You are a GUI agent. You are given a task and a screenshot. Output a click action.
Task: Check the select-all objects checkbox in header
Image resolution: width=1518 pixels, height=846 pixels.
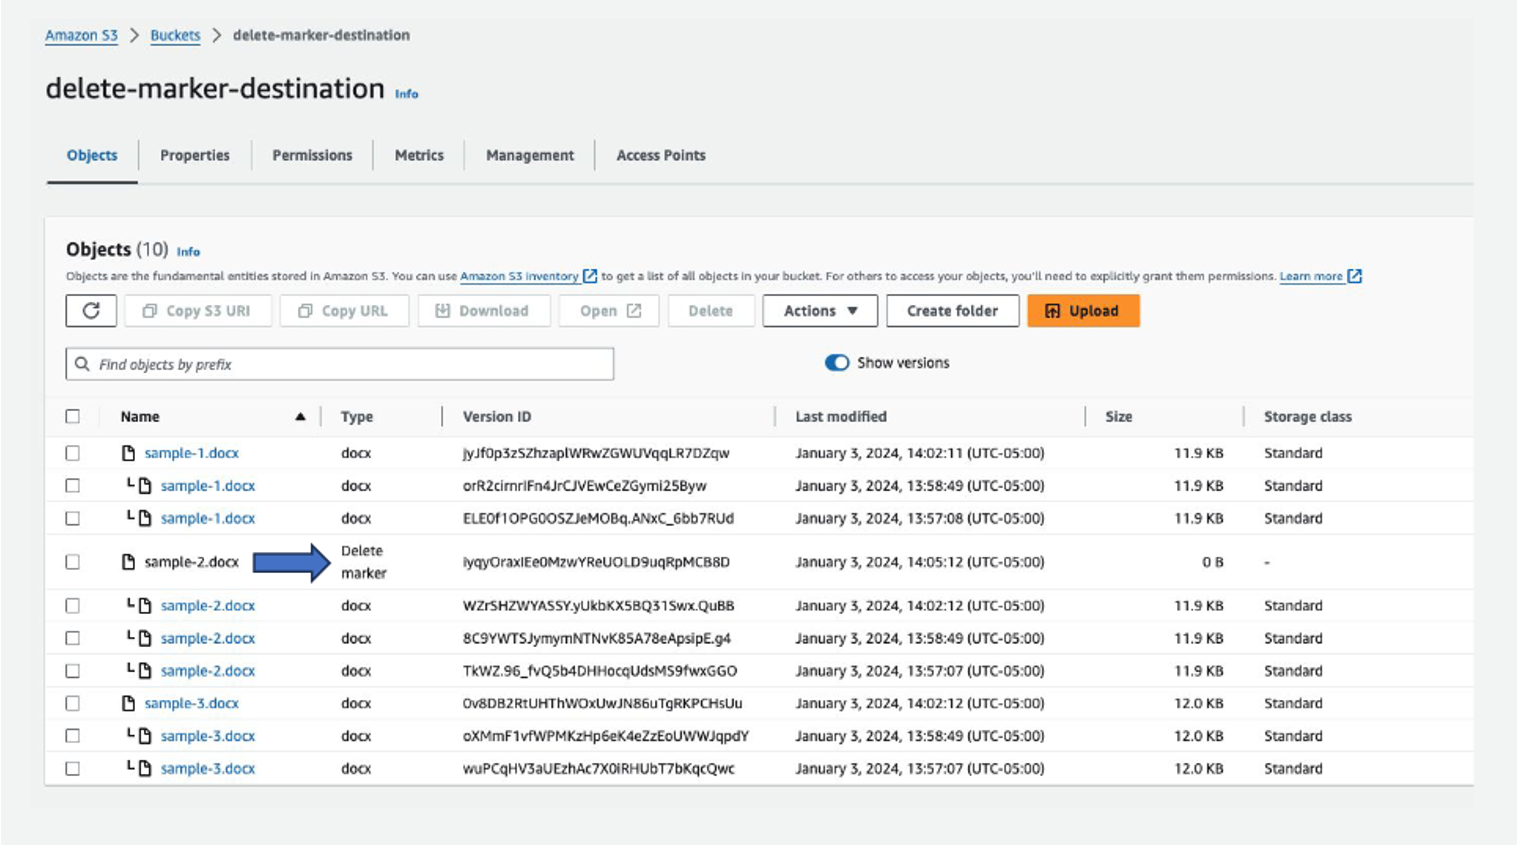click(73, 417)
